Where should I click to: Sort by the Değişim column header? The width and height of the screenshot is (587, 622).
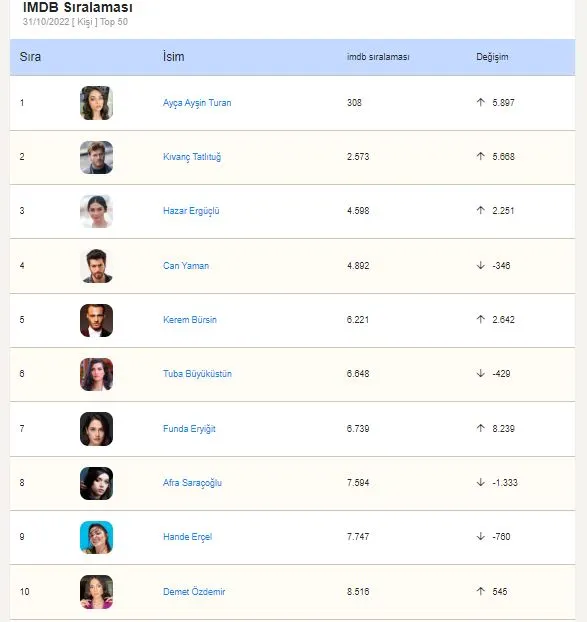pyautogui.click(x=492, y=57)
